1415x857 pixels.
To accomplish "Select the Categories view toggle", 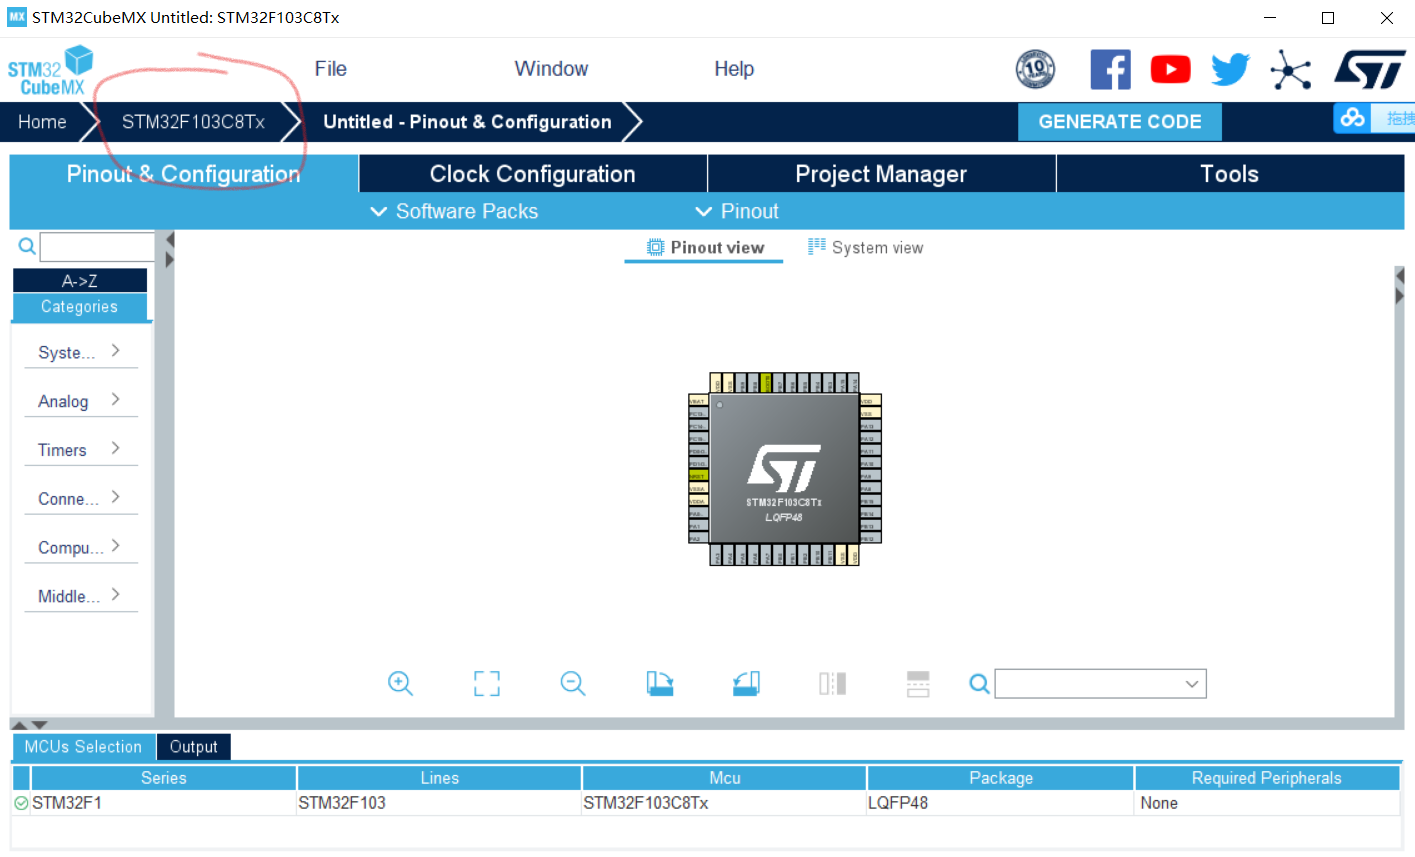I will pyautogui.click(x=80, y=307).
